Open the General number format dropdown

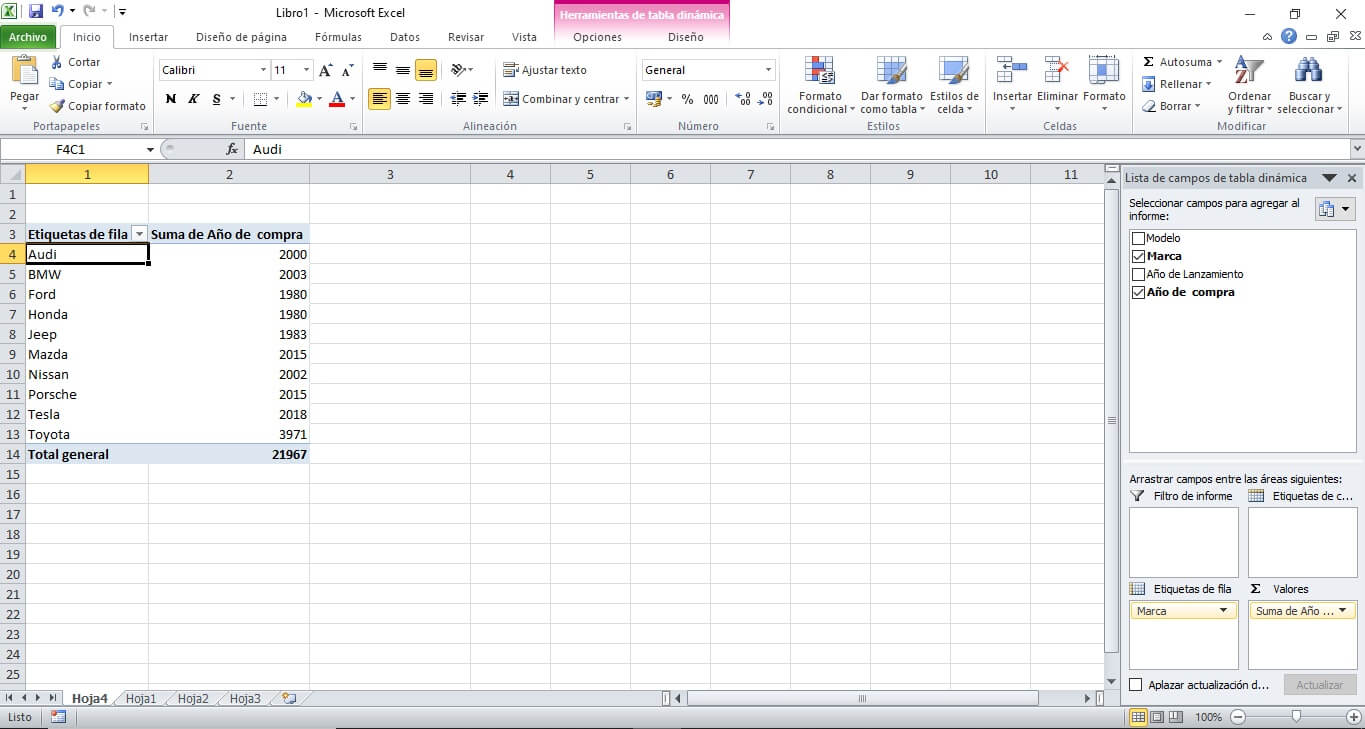click(x=768, y=70)
